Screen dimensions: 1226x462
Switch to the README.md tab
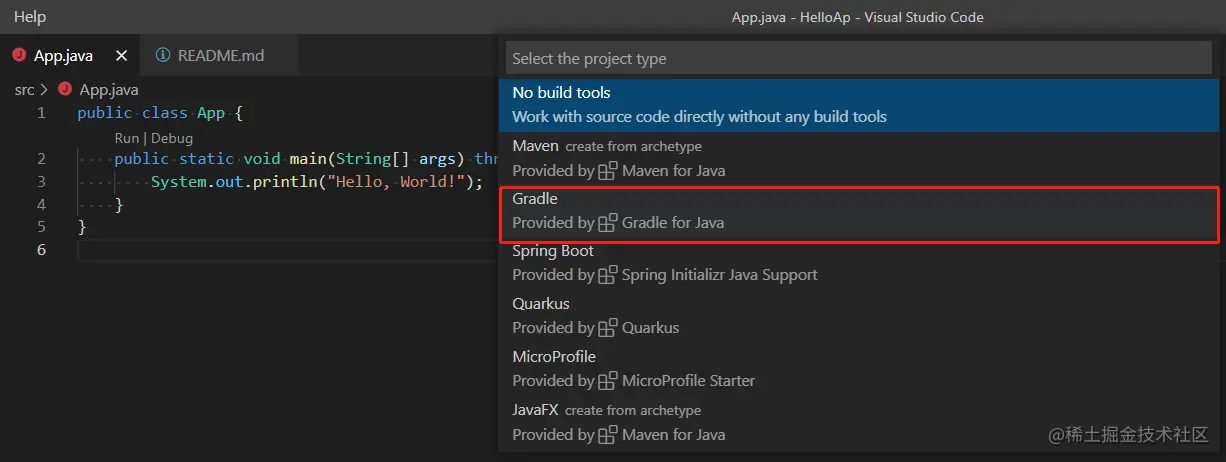(220, 56)
